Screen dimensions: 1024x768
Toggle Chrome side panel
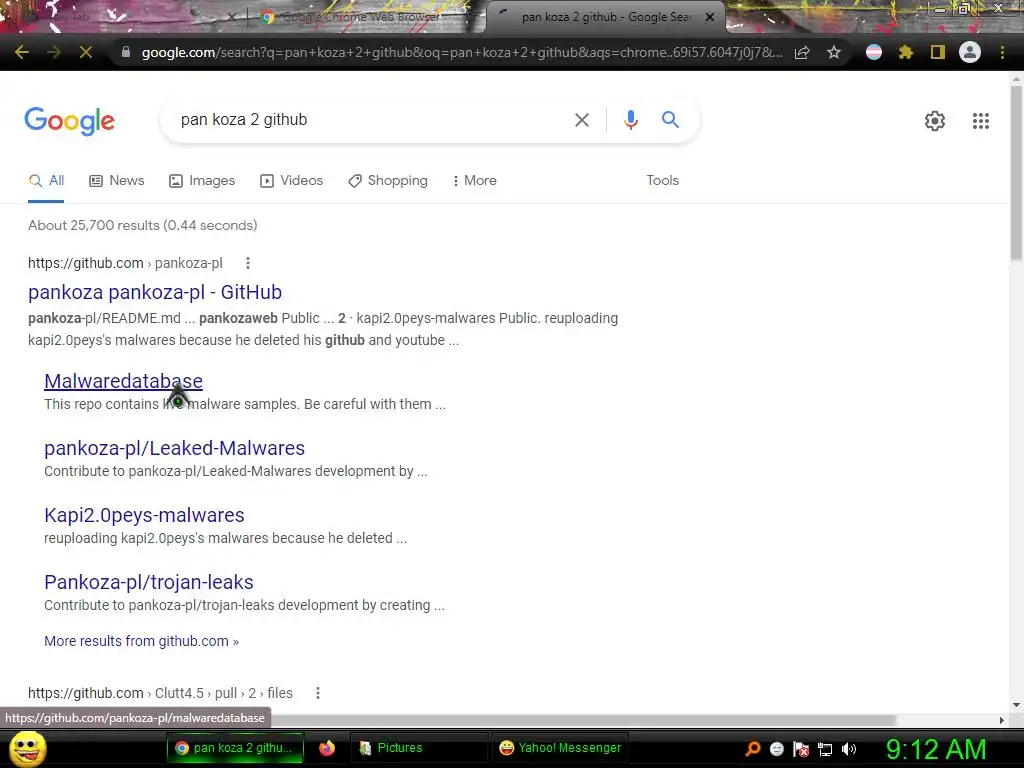pyautogui.click(x=938, y=52)
